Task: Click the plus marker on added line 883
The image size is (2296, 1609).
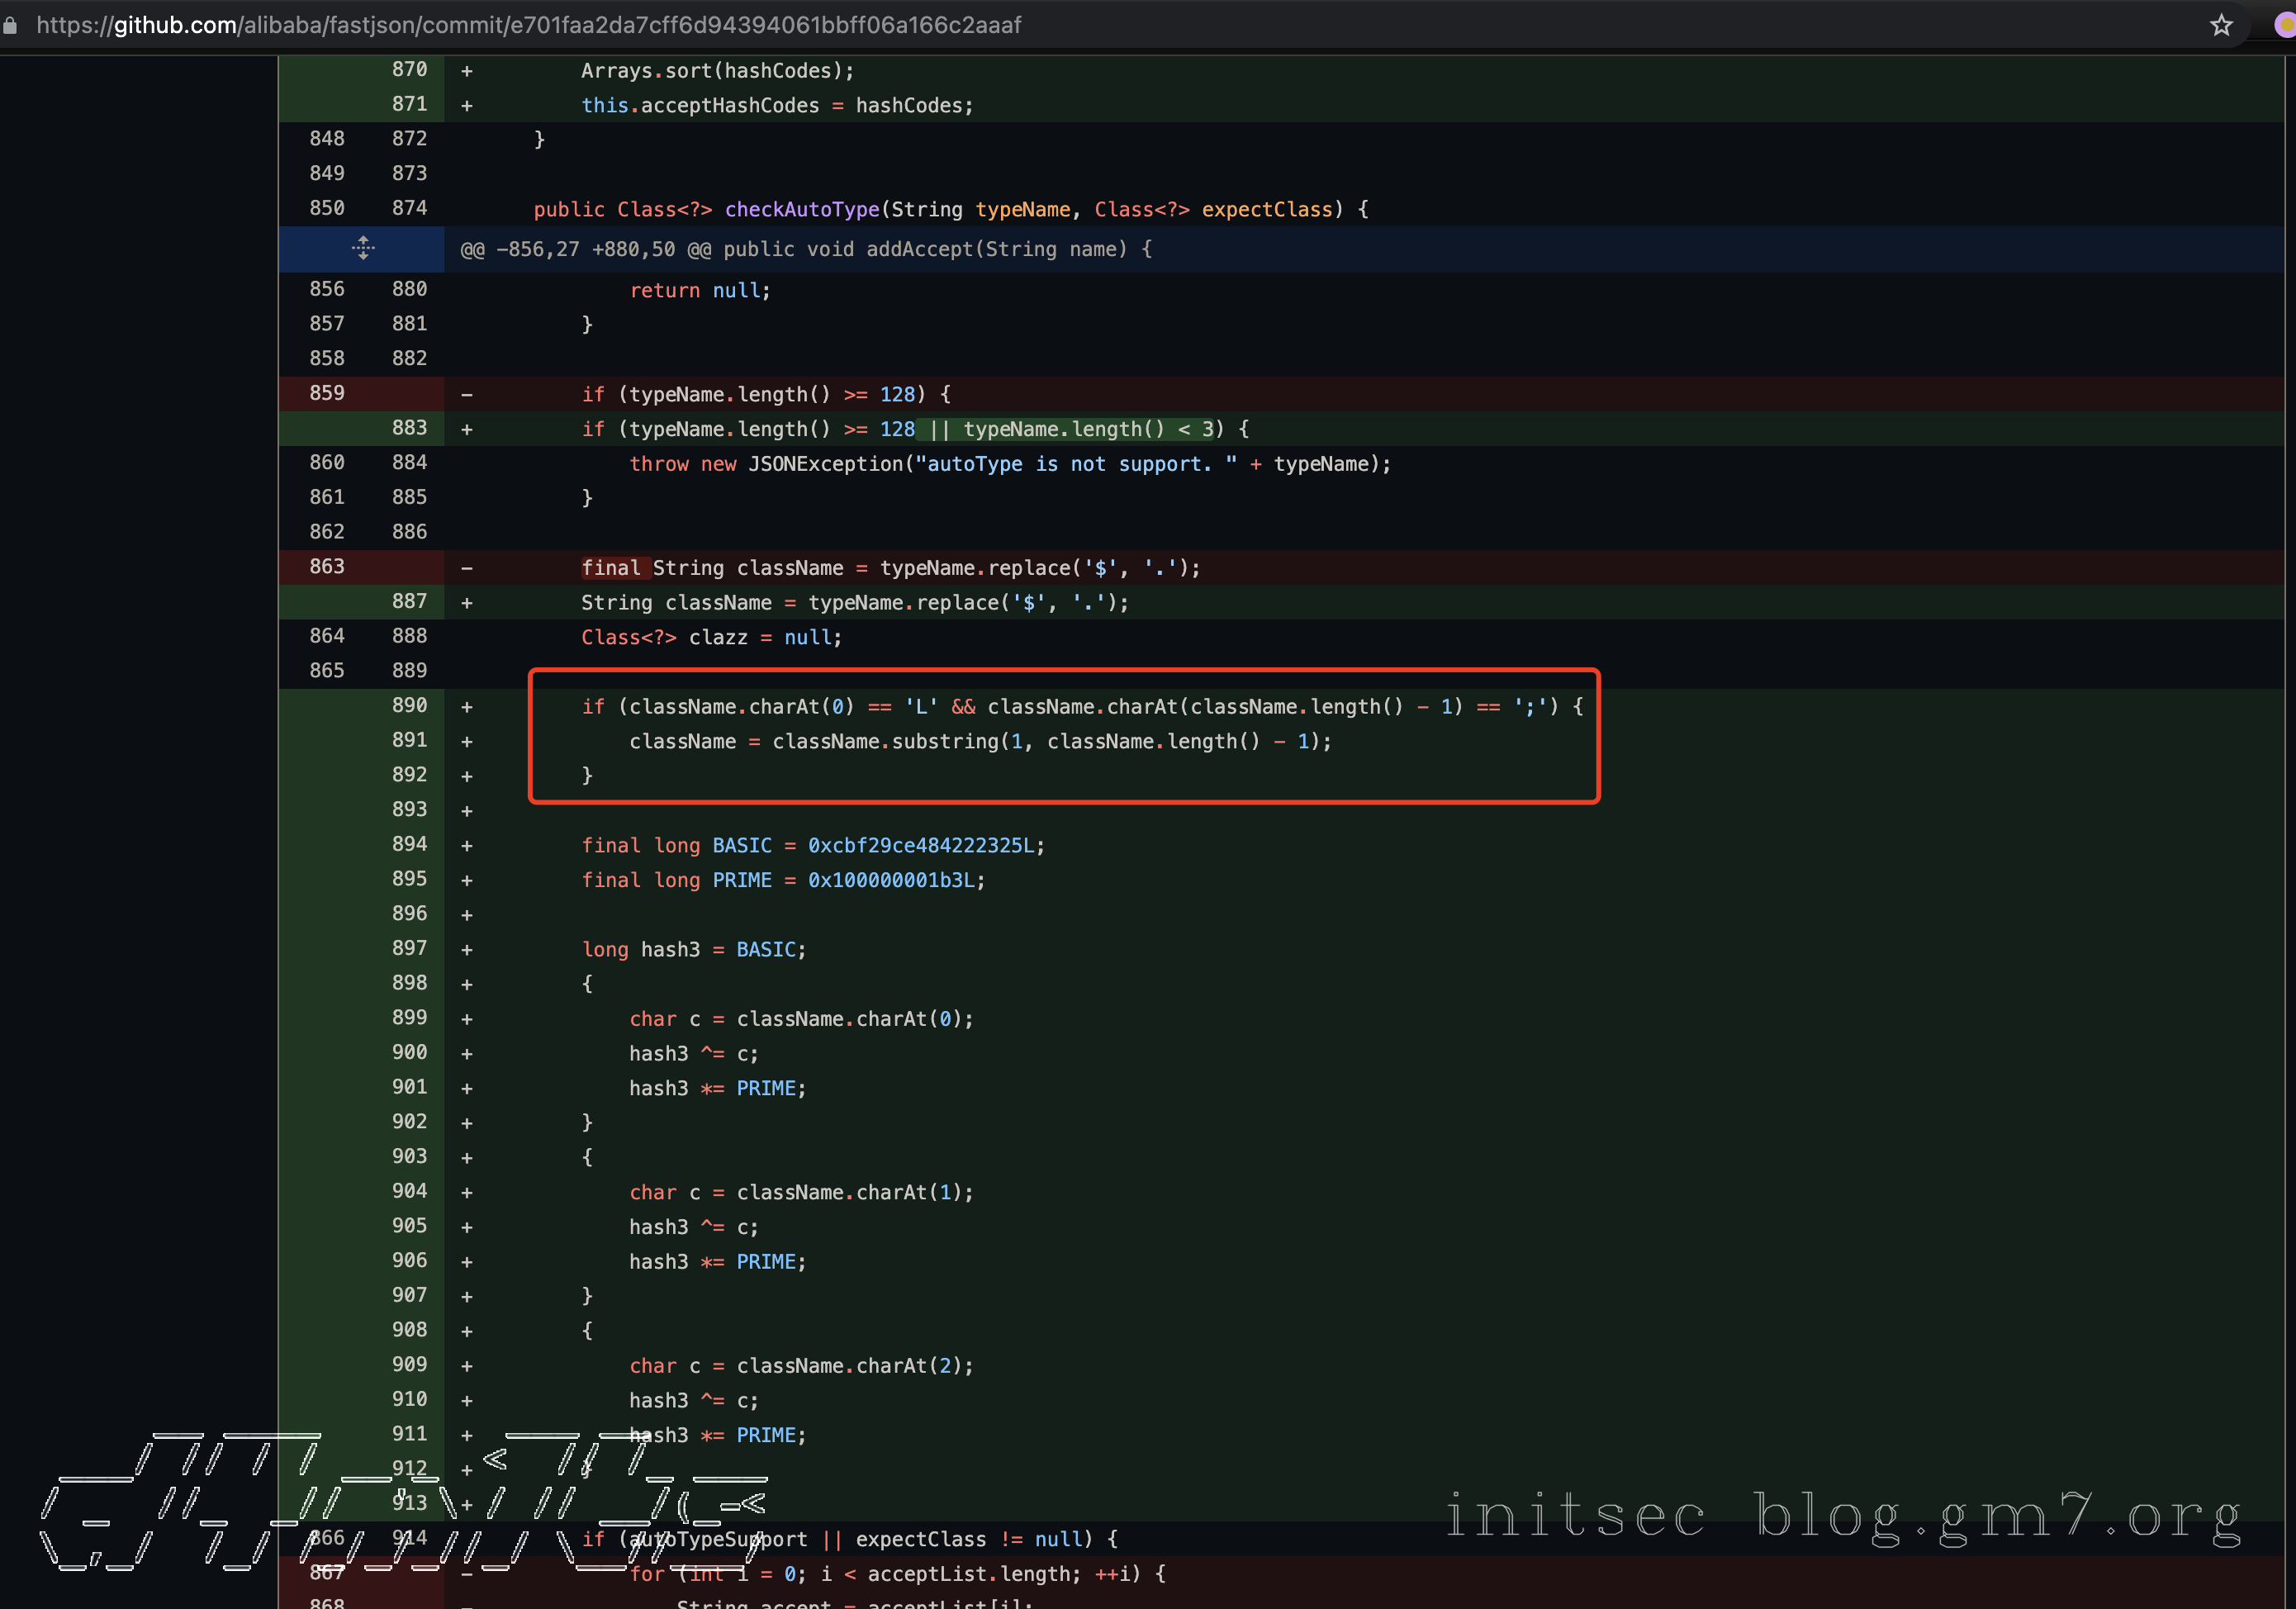Action: [466, 429]
